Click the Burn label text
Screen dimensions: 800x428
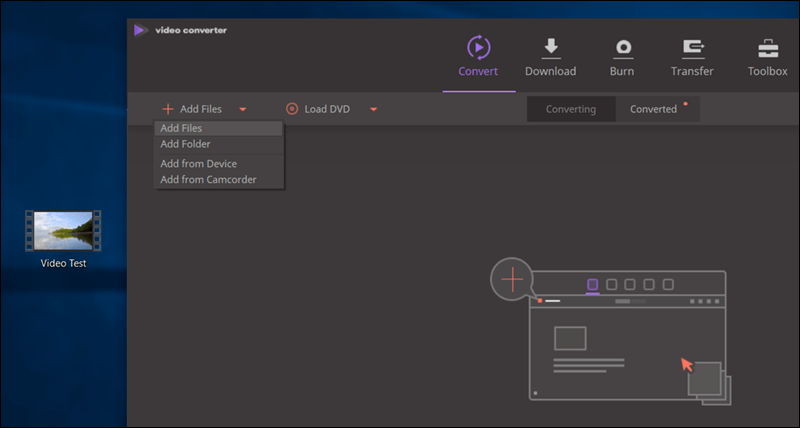point(622,71)
